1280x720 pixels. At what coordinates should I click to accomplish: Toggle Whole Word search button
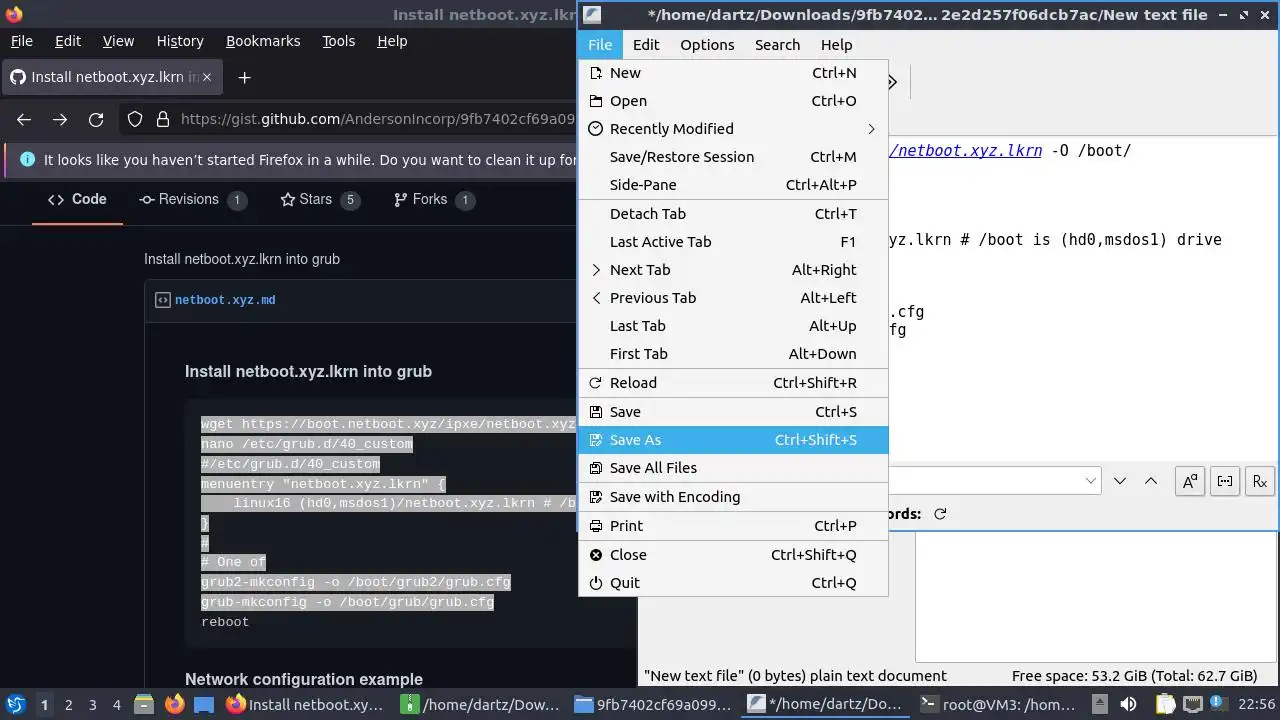[1225, 481]
